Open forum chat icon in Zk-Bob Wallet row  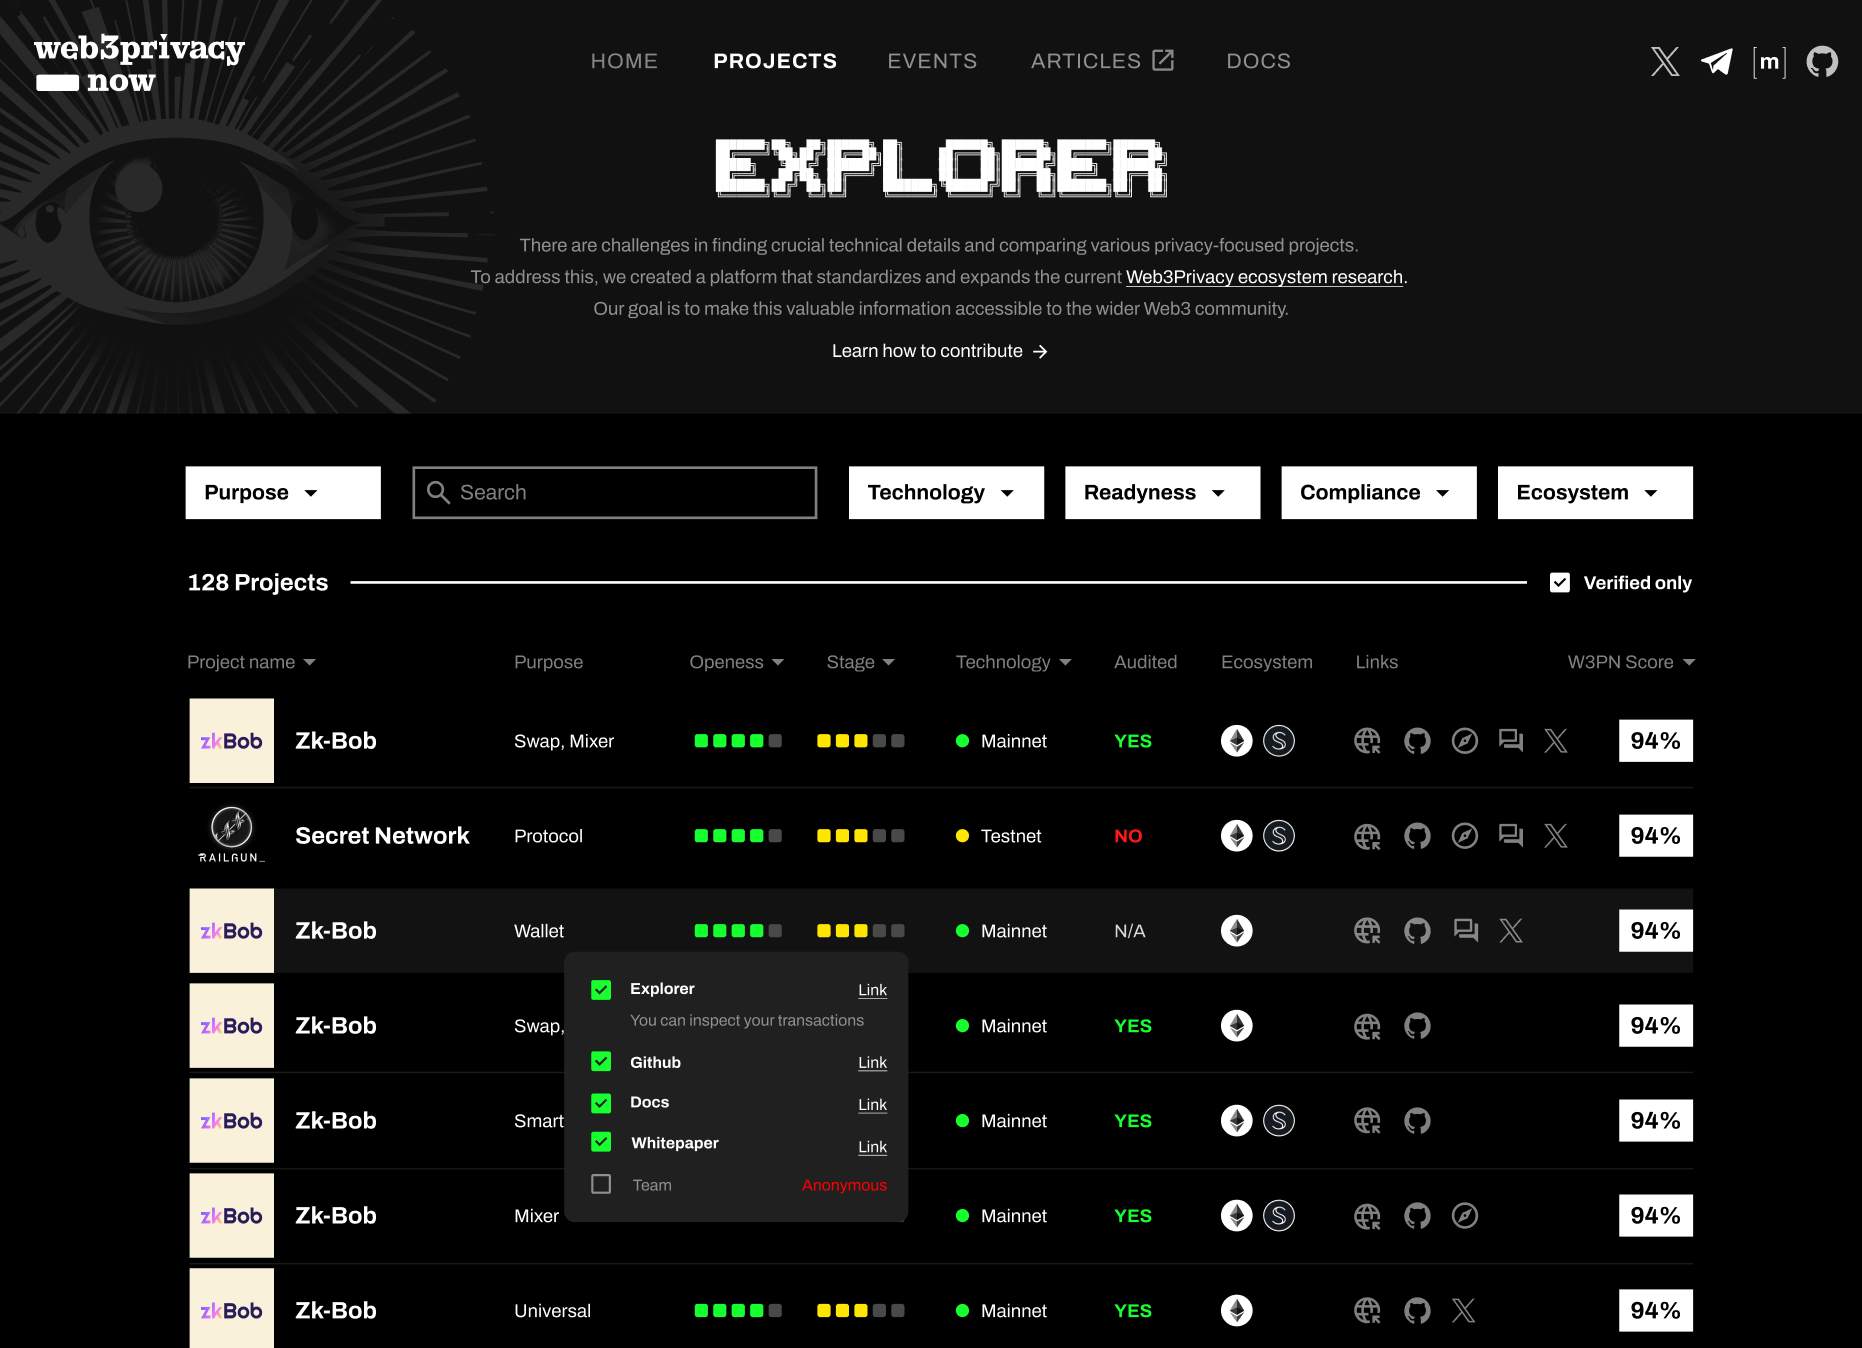click(1466, 931)
